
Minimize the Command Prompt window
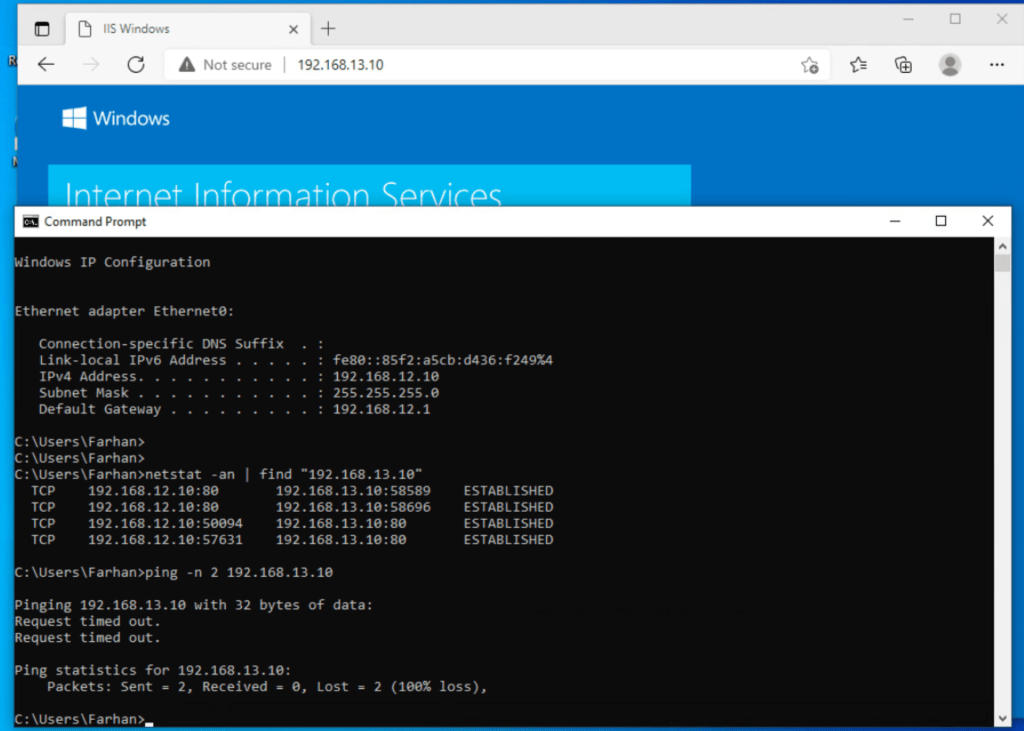pos(894,221)
